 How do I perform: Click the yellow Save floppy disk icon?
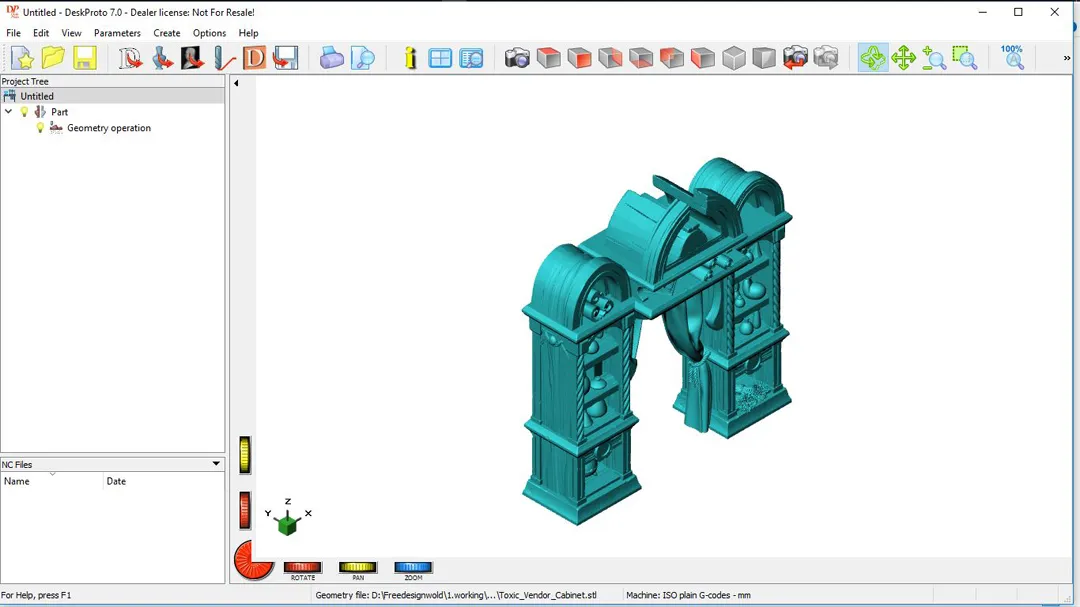(85, 58)
